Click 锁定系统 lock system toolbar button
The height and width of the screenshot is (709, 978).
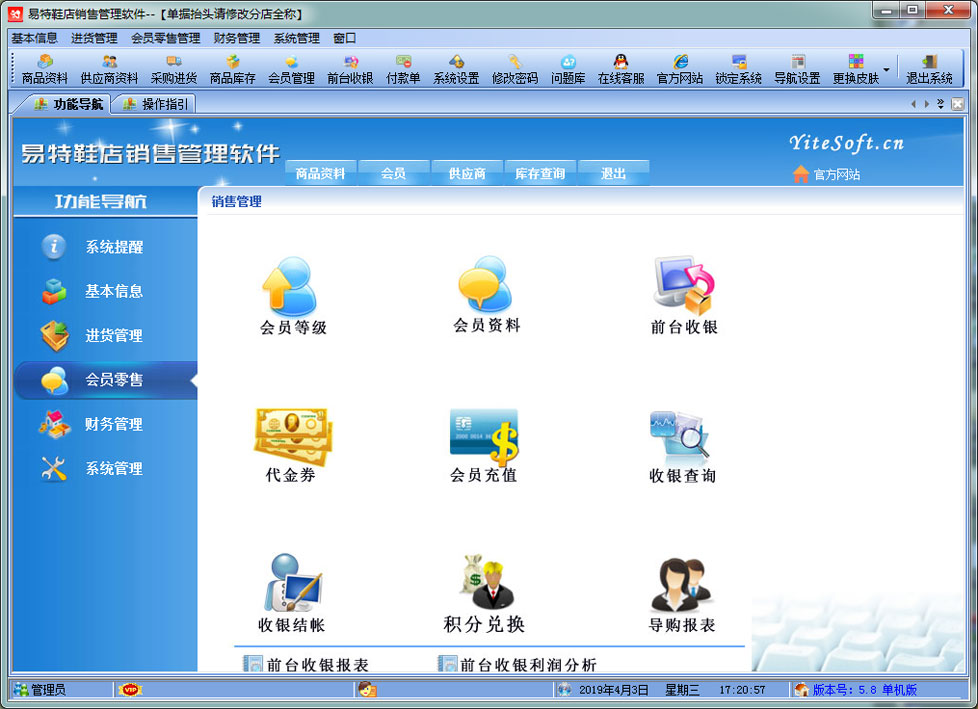738,69
